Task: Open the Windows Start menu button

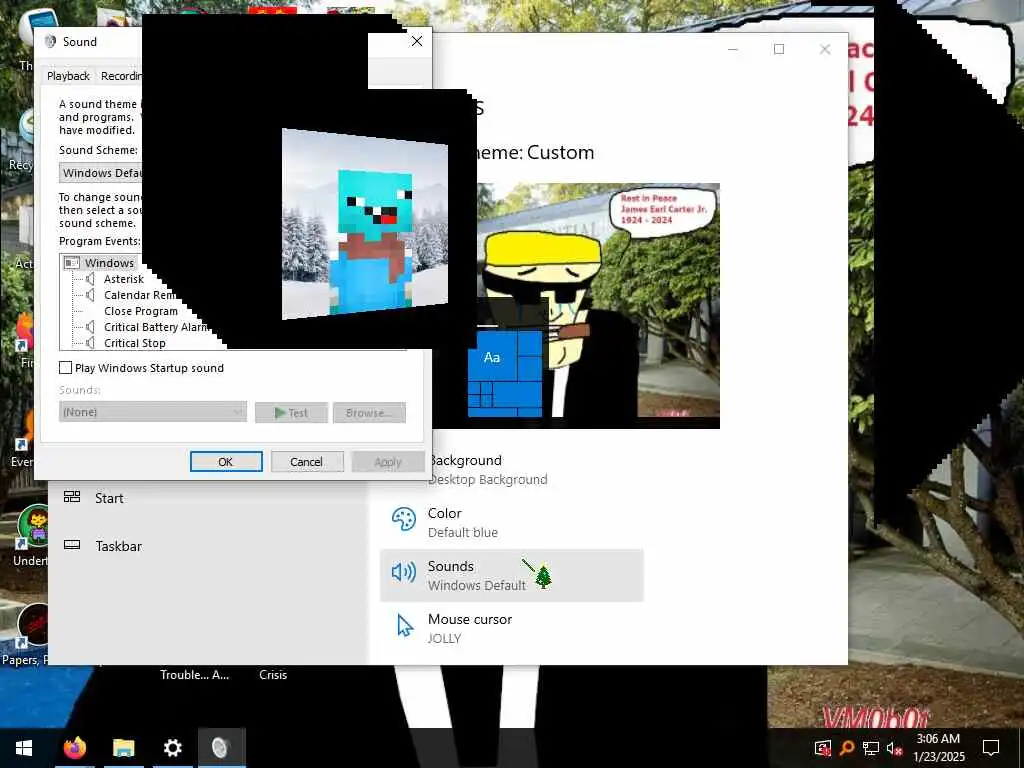Action: 24,748
